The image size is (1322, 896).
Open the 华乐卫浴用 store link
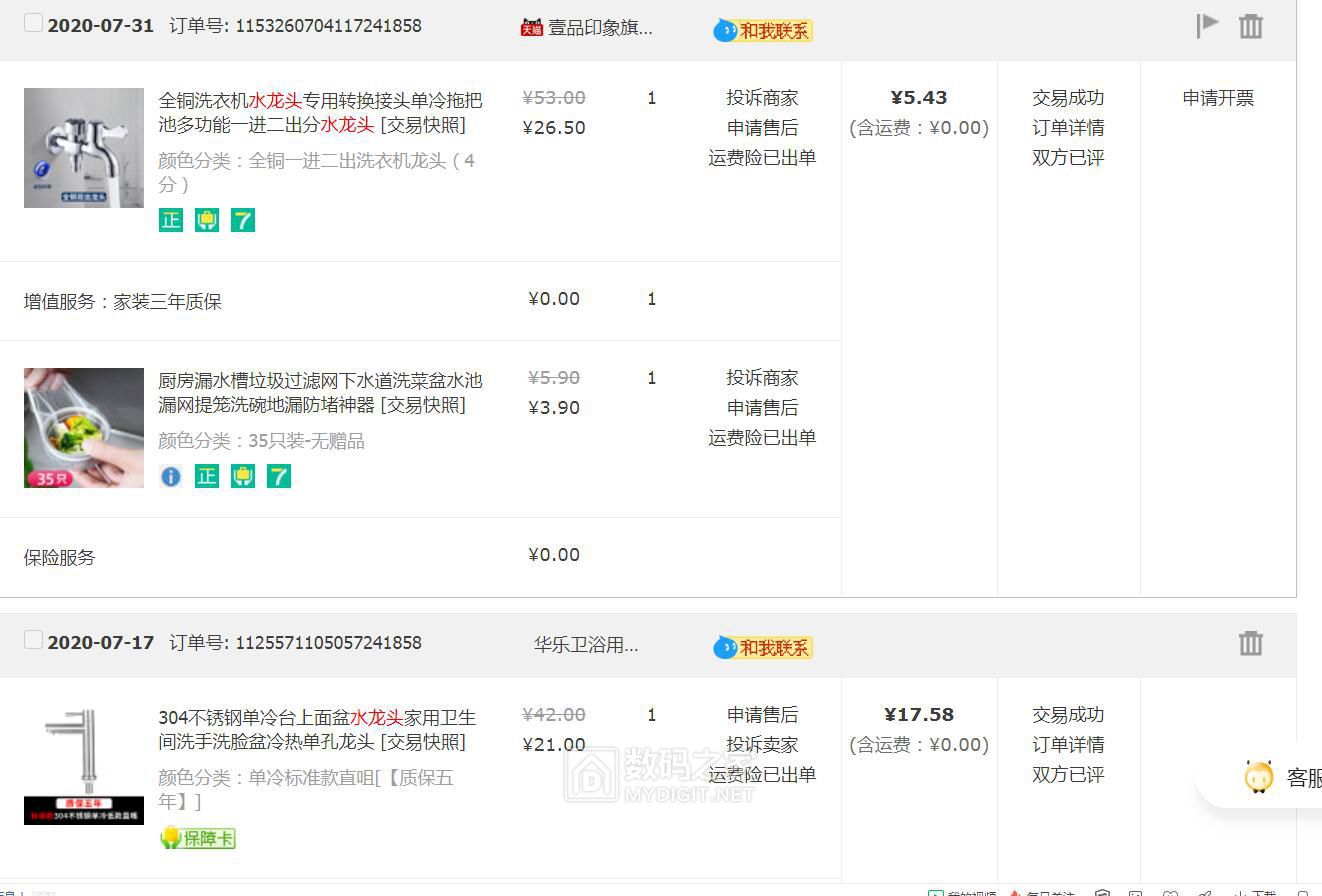(x=586, y=645)
